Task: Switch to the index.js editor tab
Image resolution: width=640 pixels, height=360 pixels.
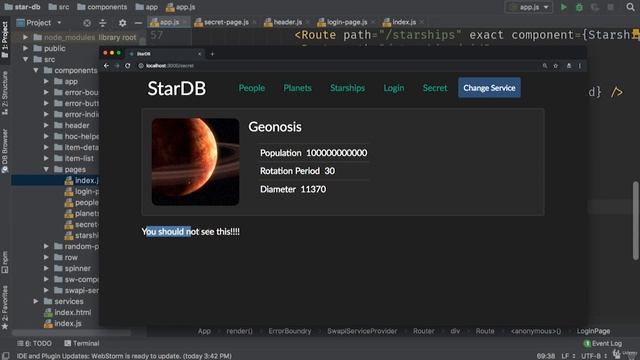Action: [403, 22]
